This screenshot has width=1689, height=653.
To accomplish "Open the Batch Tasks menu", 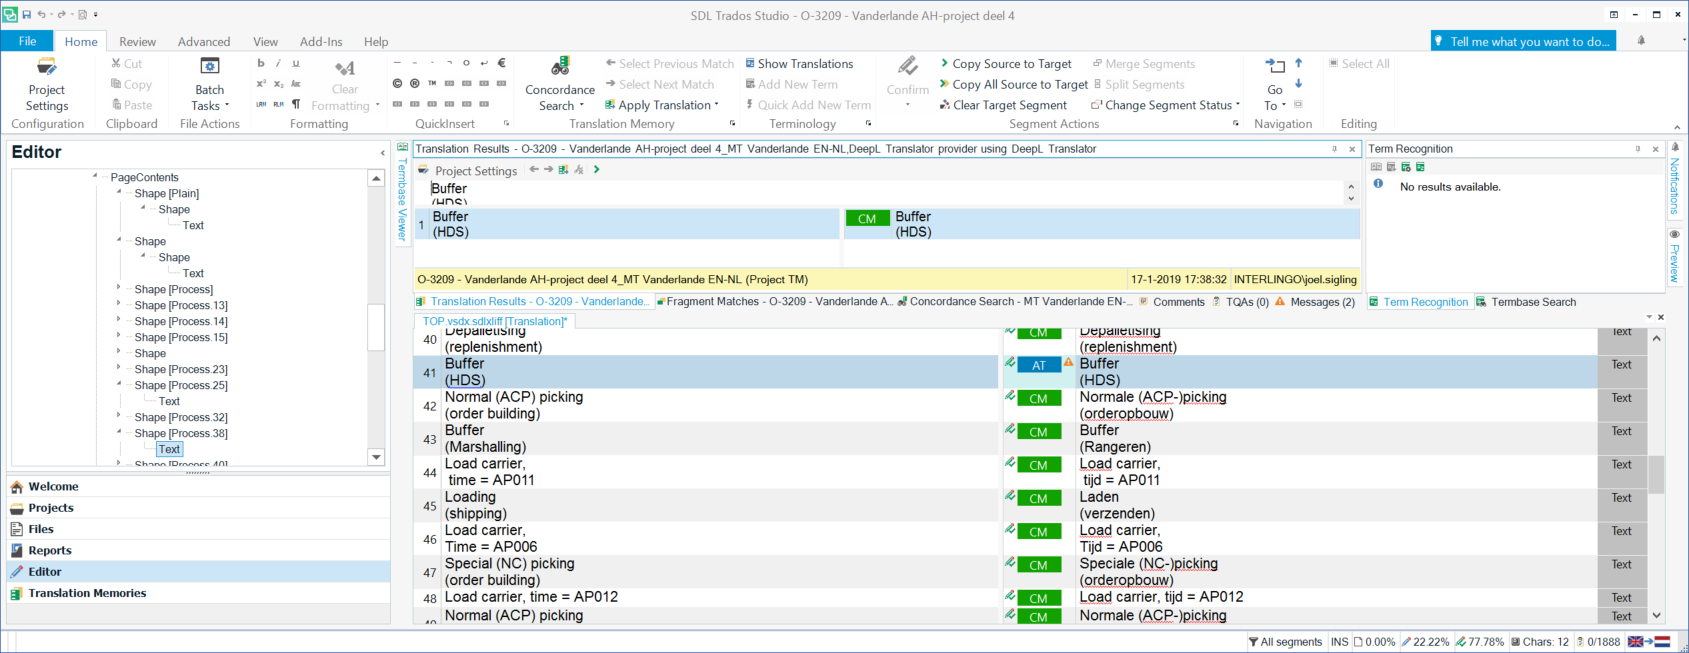I will [209, 84].
